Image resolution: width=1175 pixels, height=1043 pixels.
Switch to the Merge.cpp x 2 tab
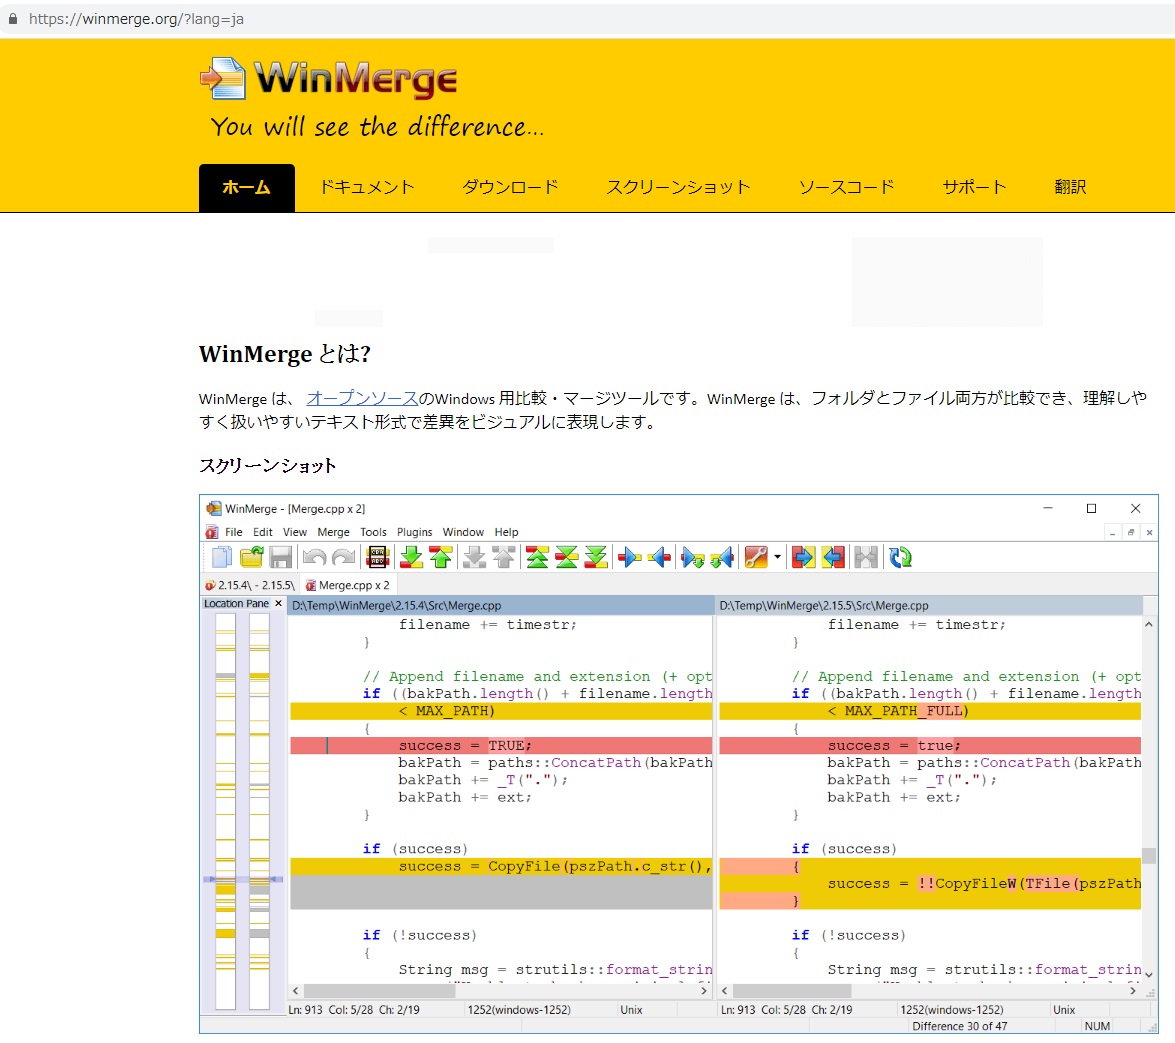(x=348, y=585)
